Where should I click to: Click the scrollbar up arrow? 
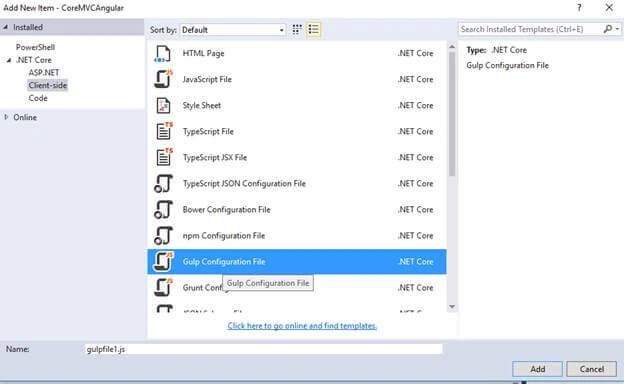[452, 47]
